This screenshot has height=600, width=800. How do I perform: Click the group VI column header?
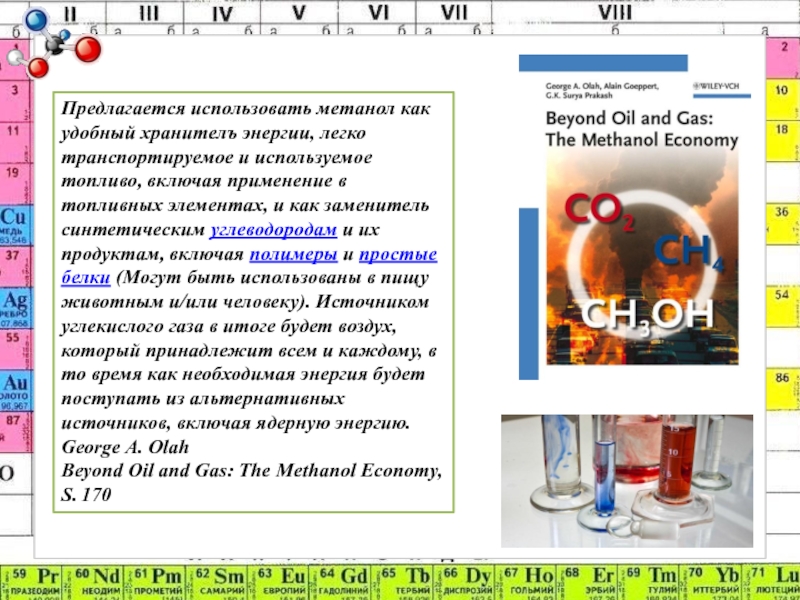pos(378,12)
